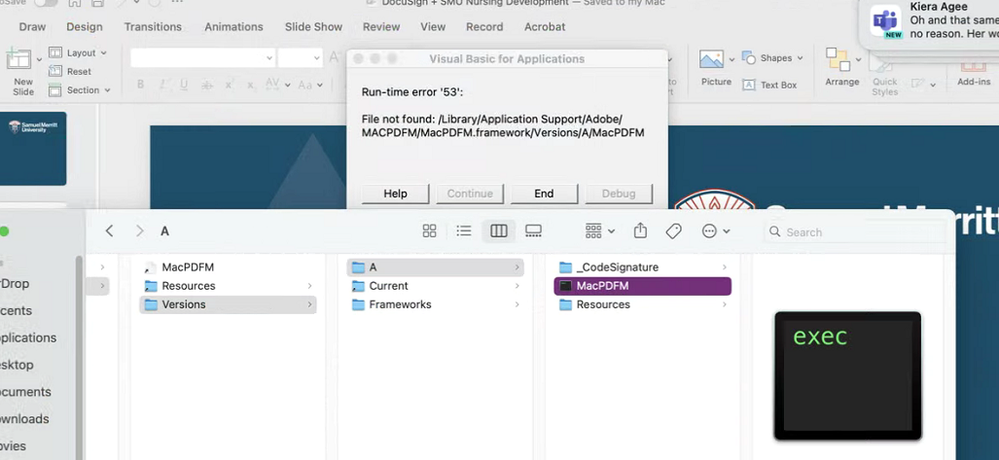This screenshot has height=460, width=999.
Task: Switch to the Review tab
Action: click(x=381, y=27)
